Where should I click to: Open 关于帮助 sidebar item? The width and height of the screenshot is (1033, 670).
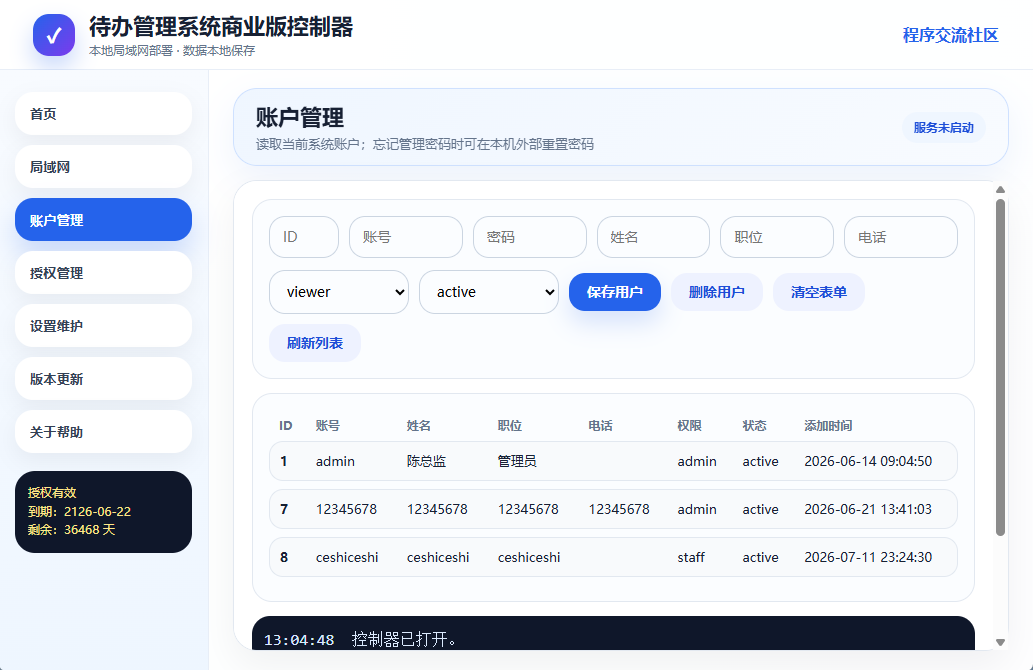(x=103, y=432)
